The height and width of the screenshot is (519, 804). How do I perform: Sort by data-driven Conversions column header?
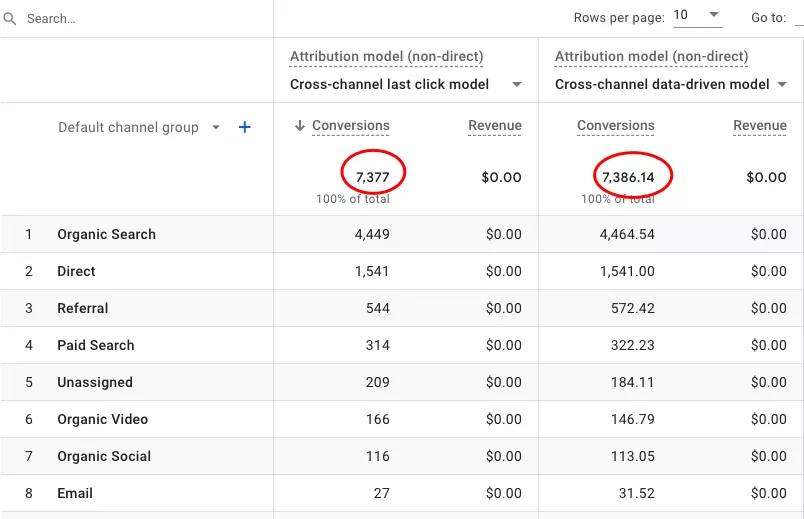(x=616, y=126)
